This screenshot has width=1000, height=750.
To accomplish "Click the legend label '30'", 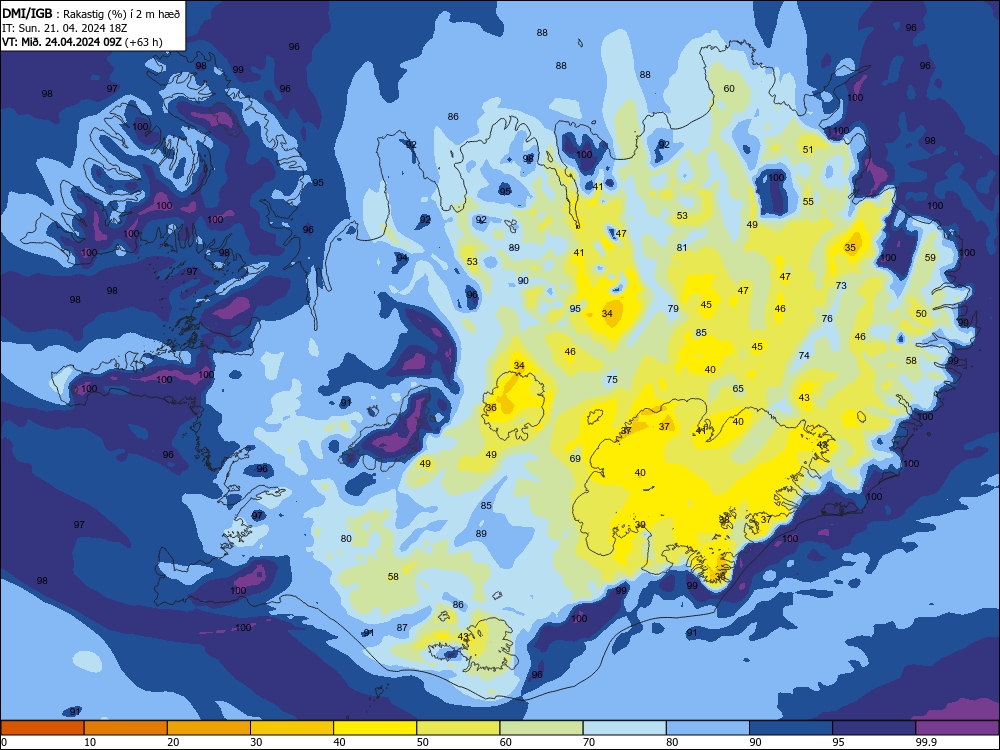I will pos(256,742).
